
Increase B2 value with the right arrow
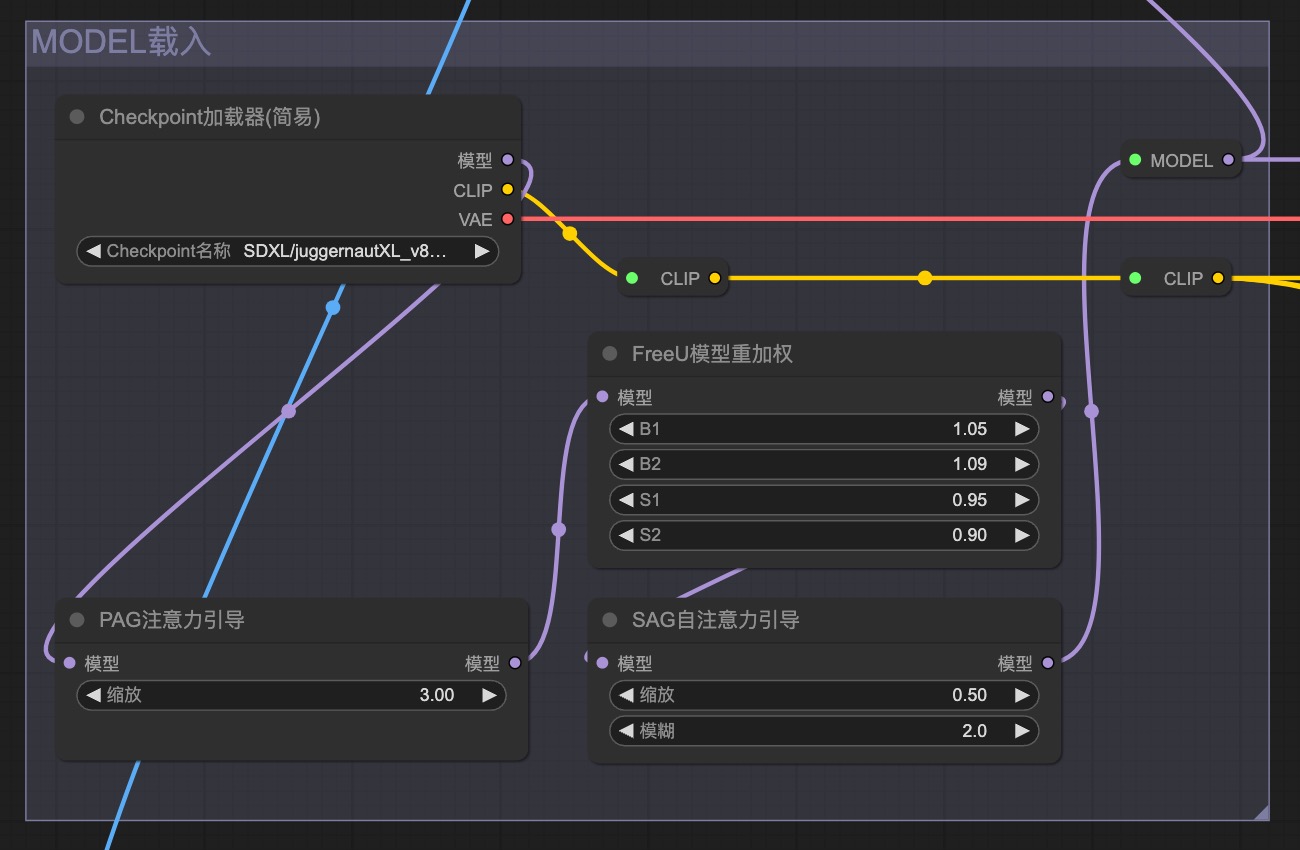pos(1022,464)
